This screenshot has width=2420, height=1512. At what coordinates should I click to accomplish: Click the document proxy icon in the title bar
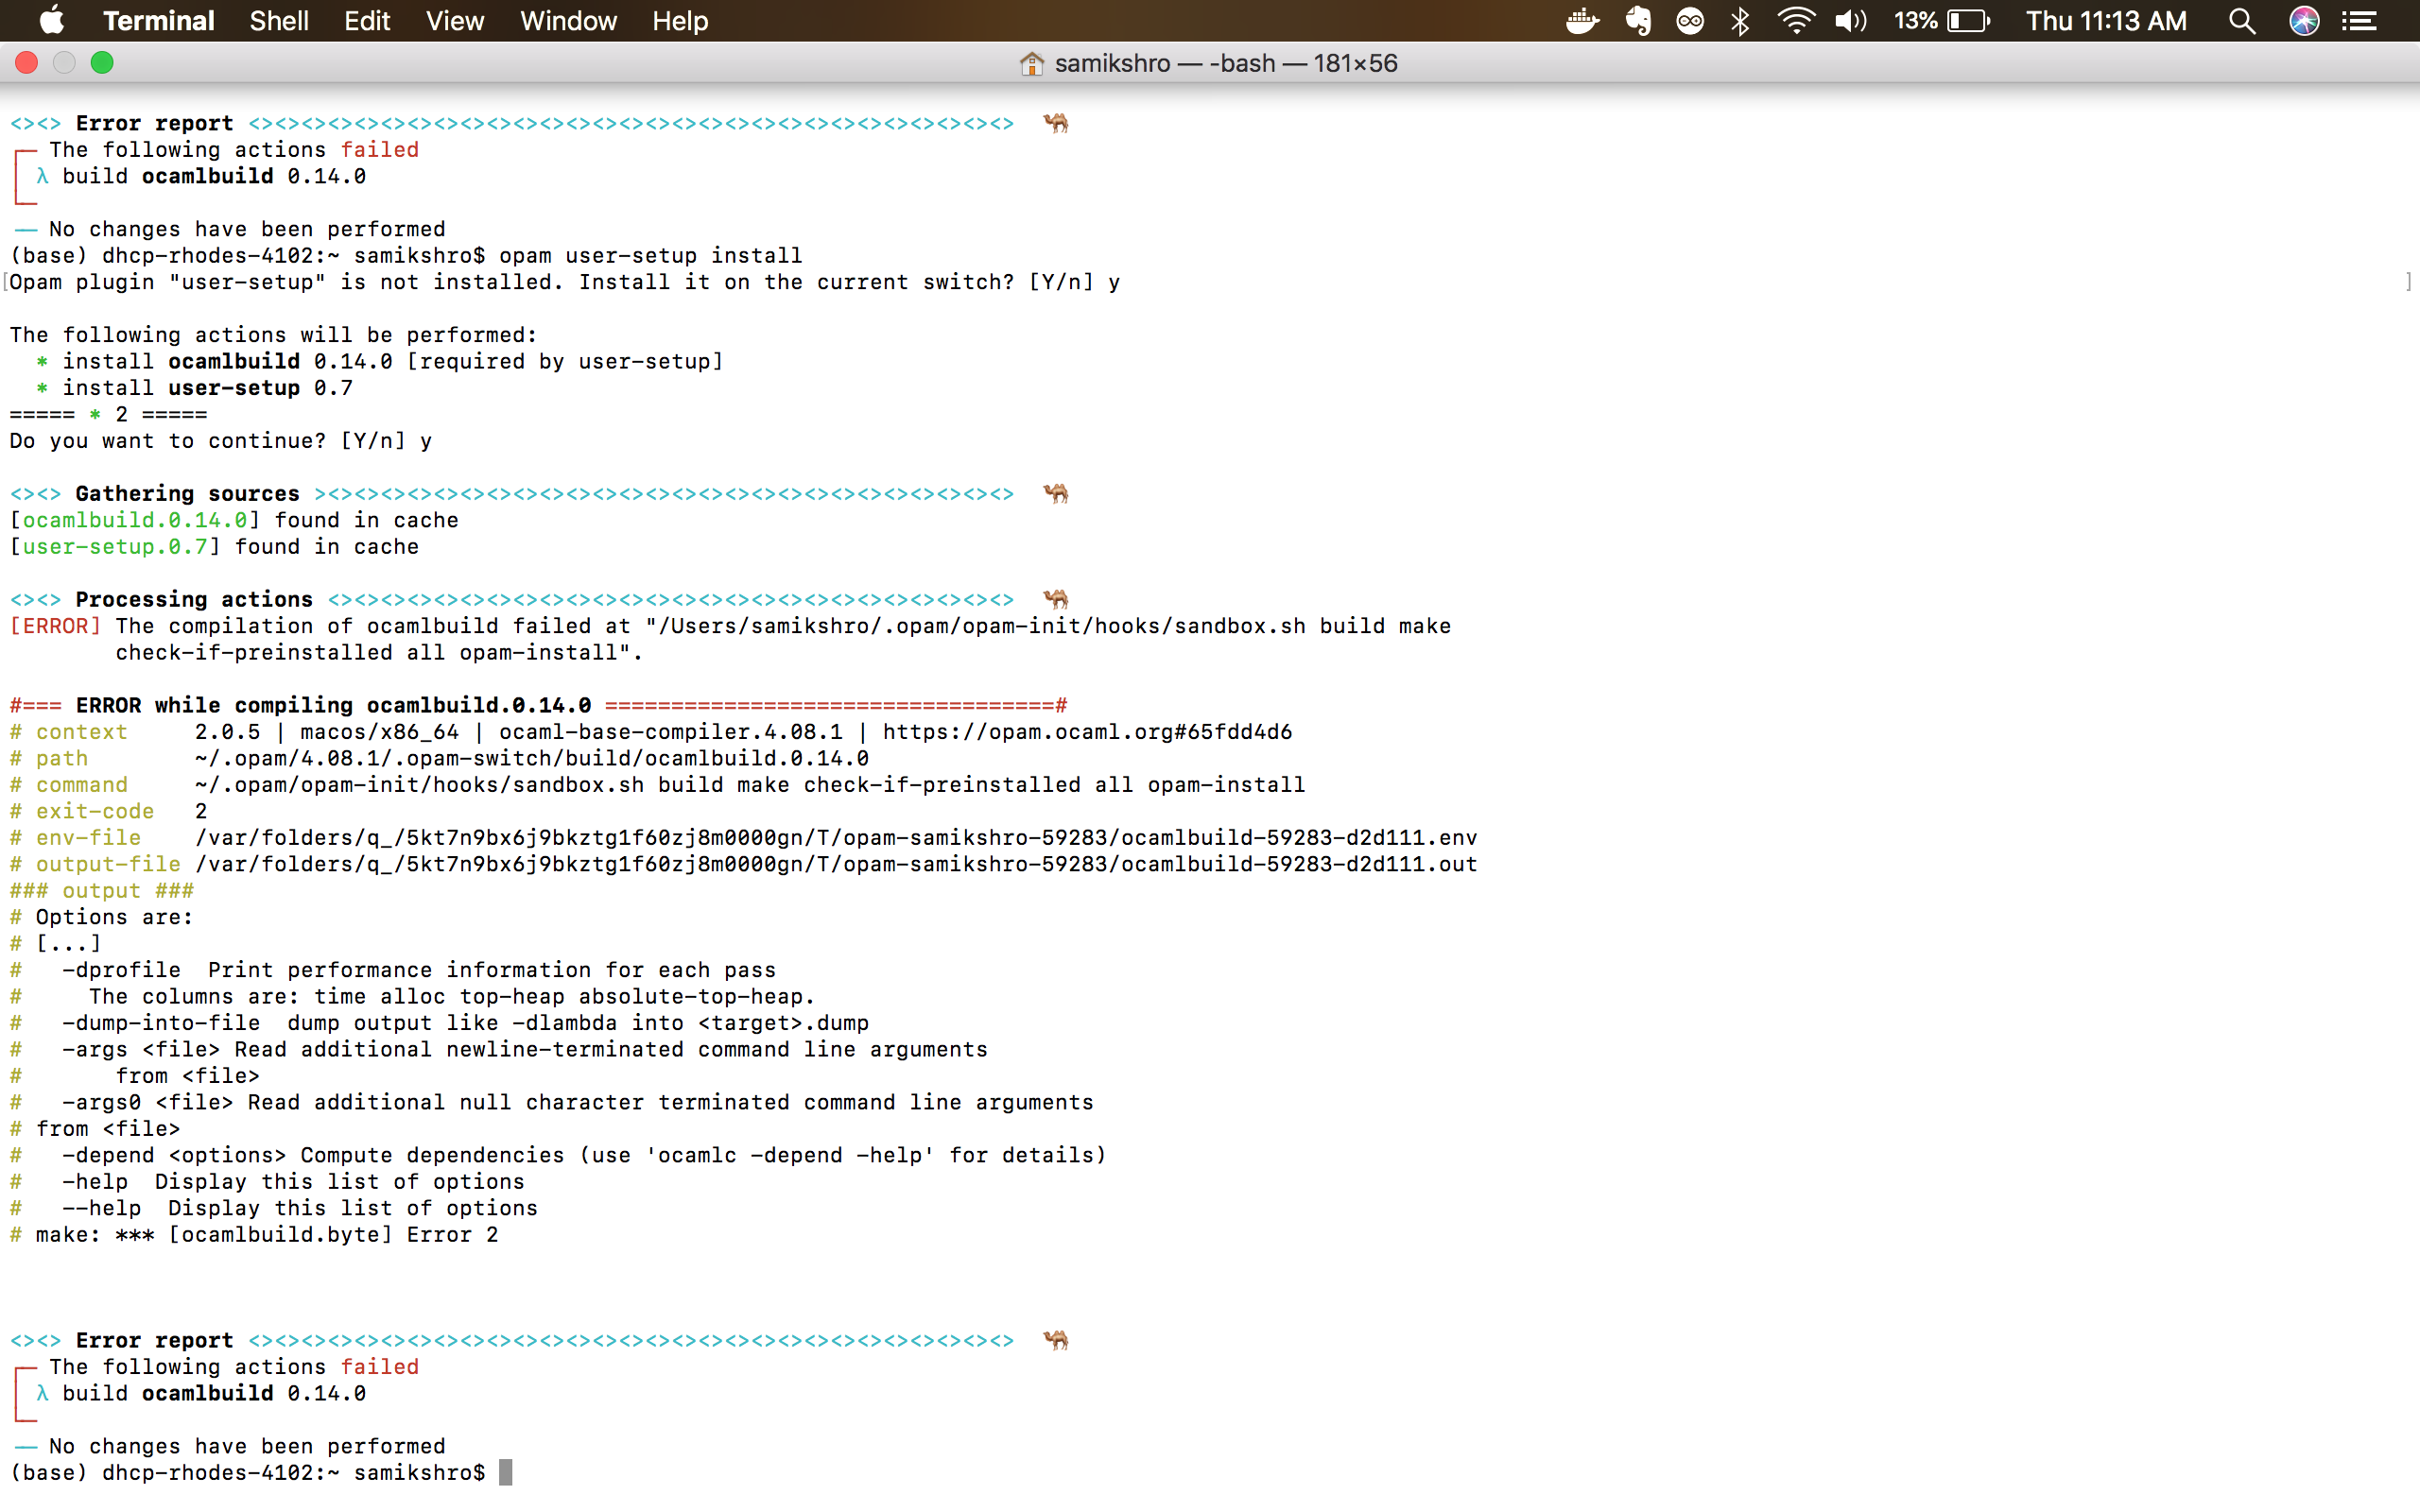(x=1031, y=62)
